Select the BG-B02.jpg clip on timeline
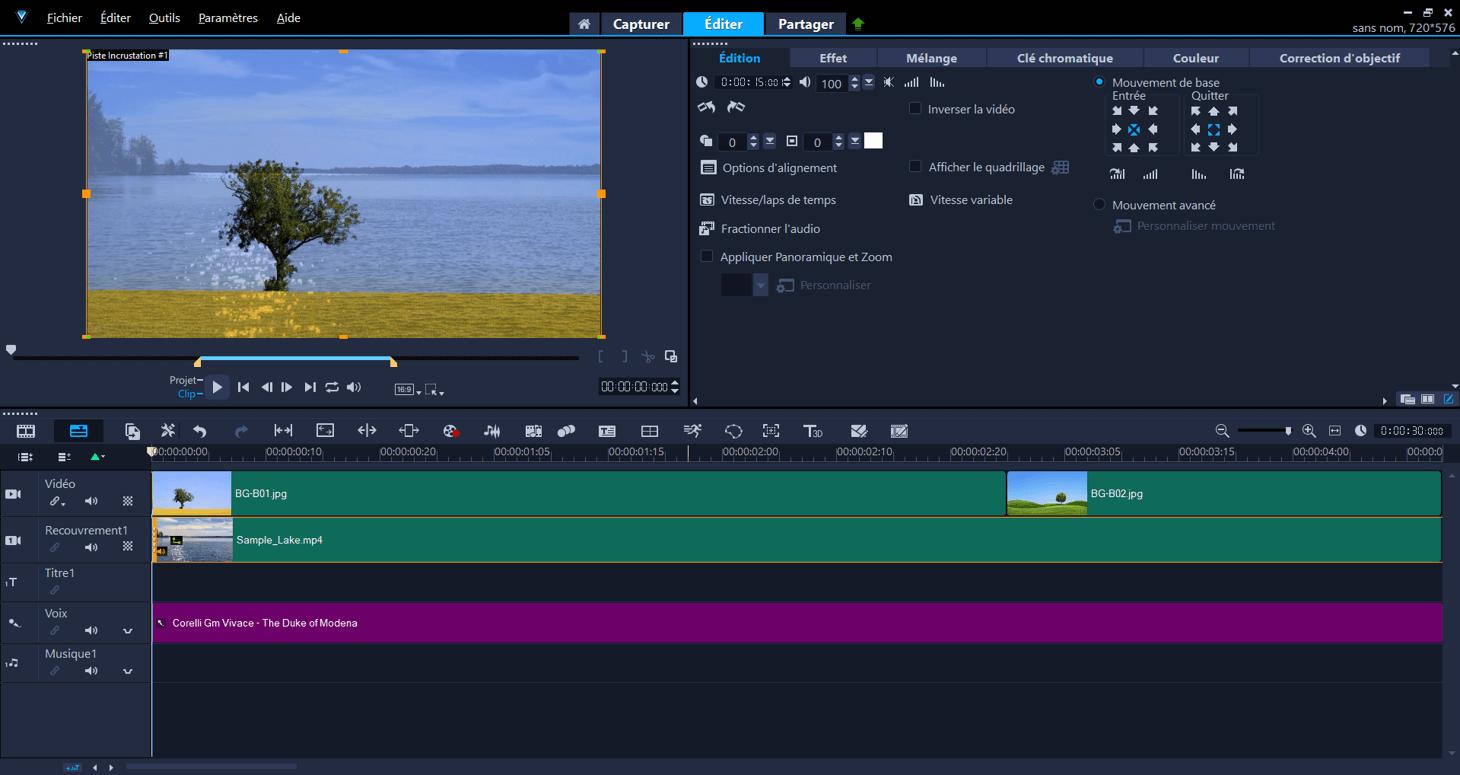 click(1222, 494)
